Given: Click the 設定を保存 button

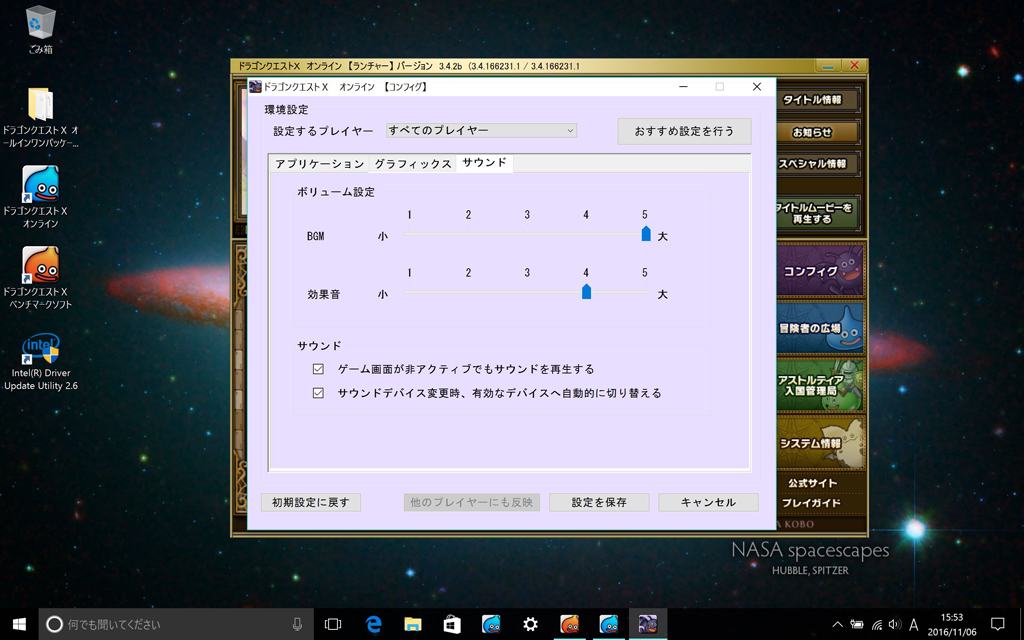Looking at the screenshot, I should point(600,502).
